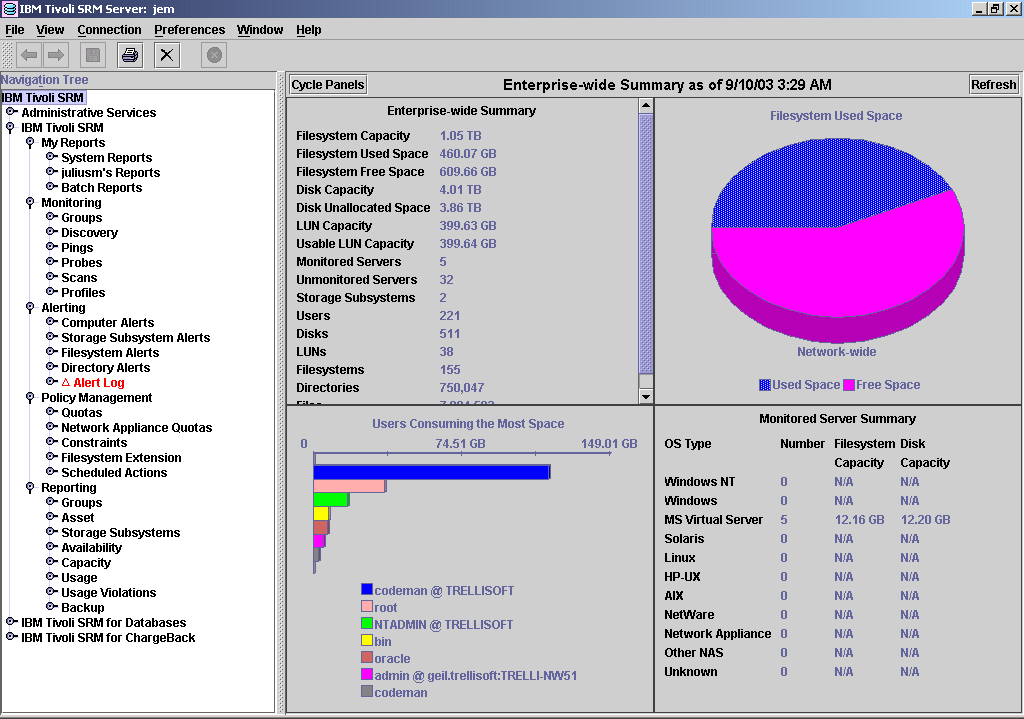Open Filesystem Alerts in tree

(x=110, y=353)
